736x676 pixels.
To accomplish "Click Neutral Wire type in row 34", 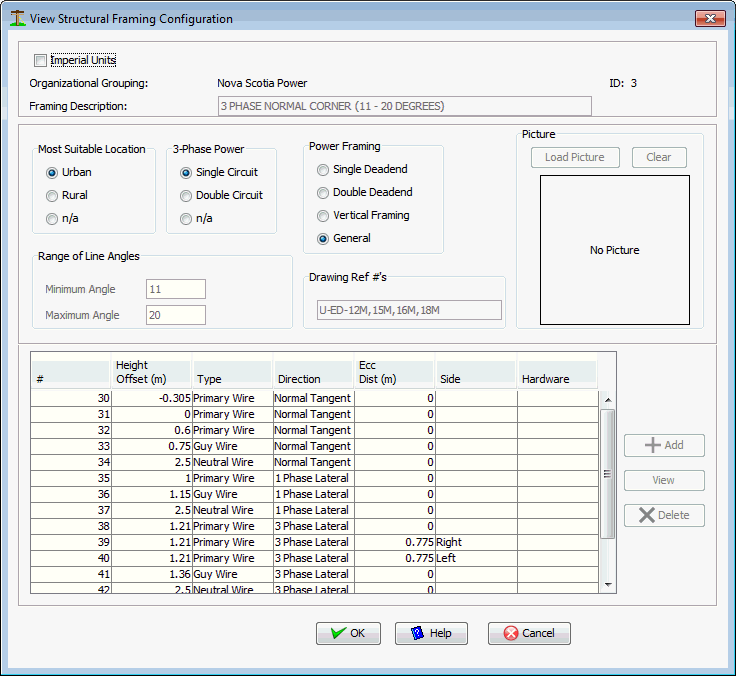I will pyautogui.click(x=233, y=462).
